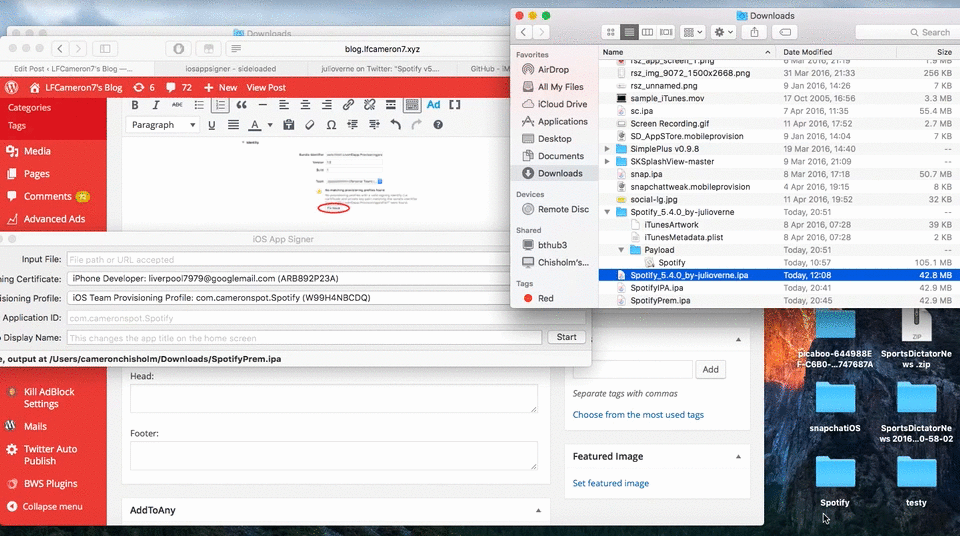Collapse the AddToAny meta box
This screenshot has width=960, height=536.
pos(538,510)
